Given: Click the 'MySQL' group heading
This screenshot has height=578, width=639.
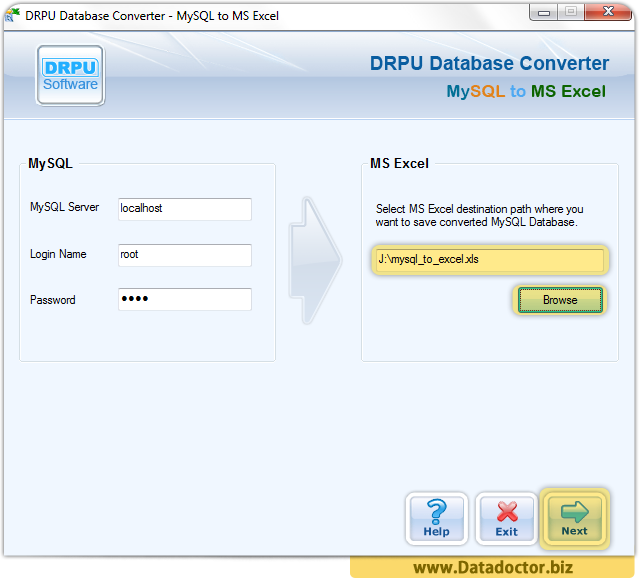Looking at the screenshot, I should tap(50, 163).
